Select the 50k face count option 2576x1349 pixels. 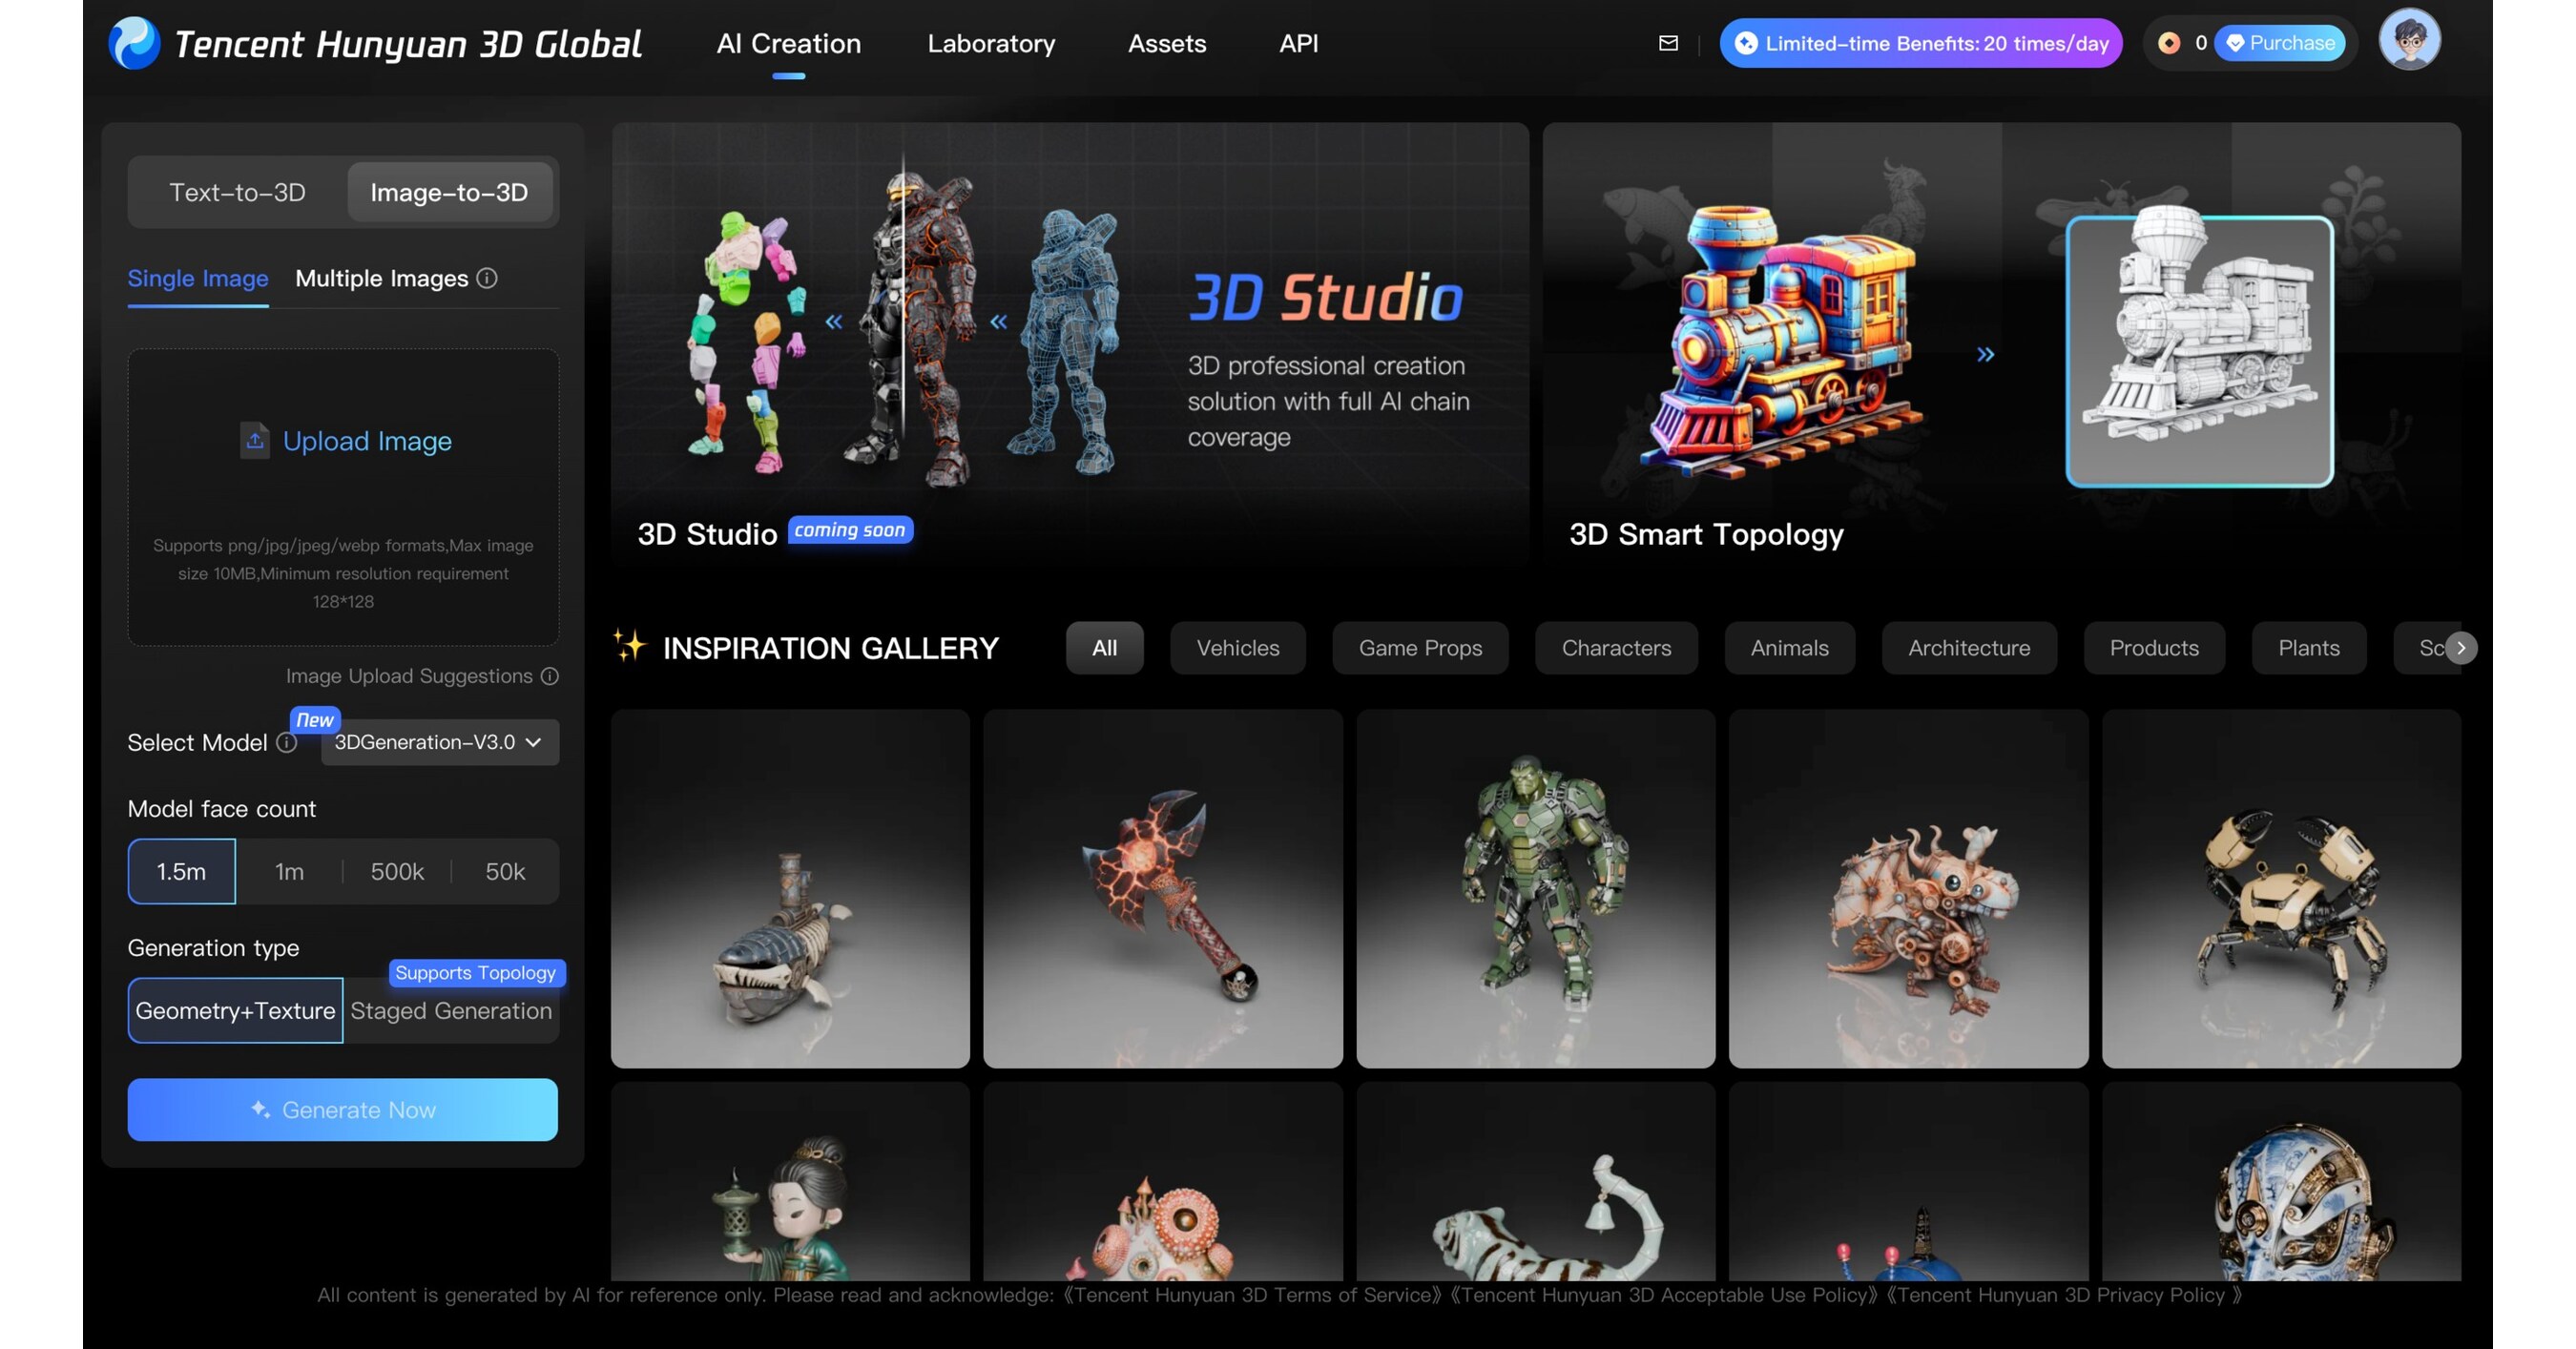point(505,871)
